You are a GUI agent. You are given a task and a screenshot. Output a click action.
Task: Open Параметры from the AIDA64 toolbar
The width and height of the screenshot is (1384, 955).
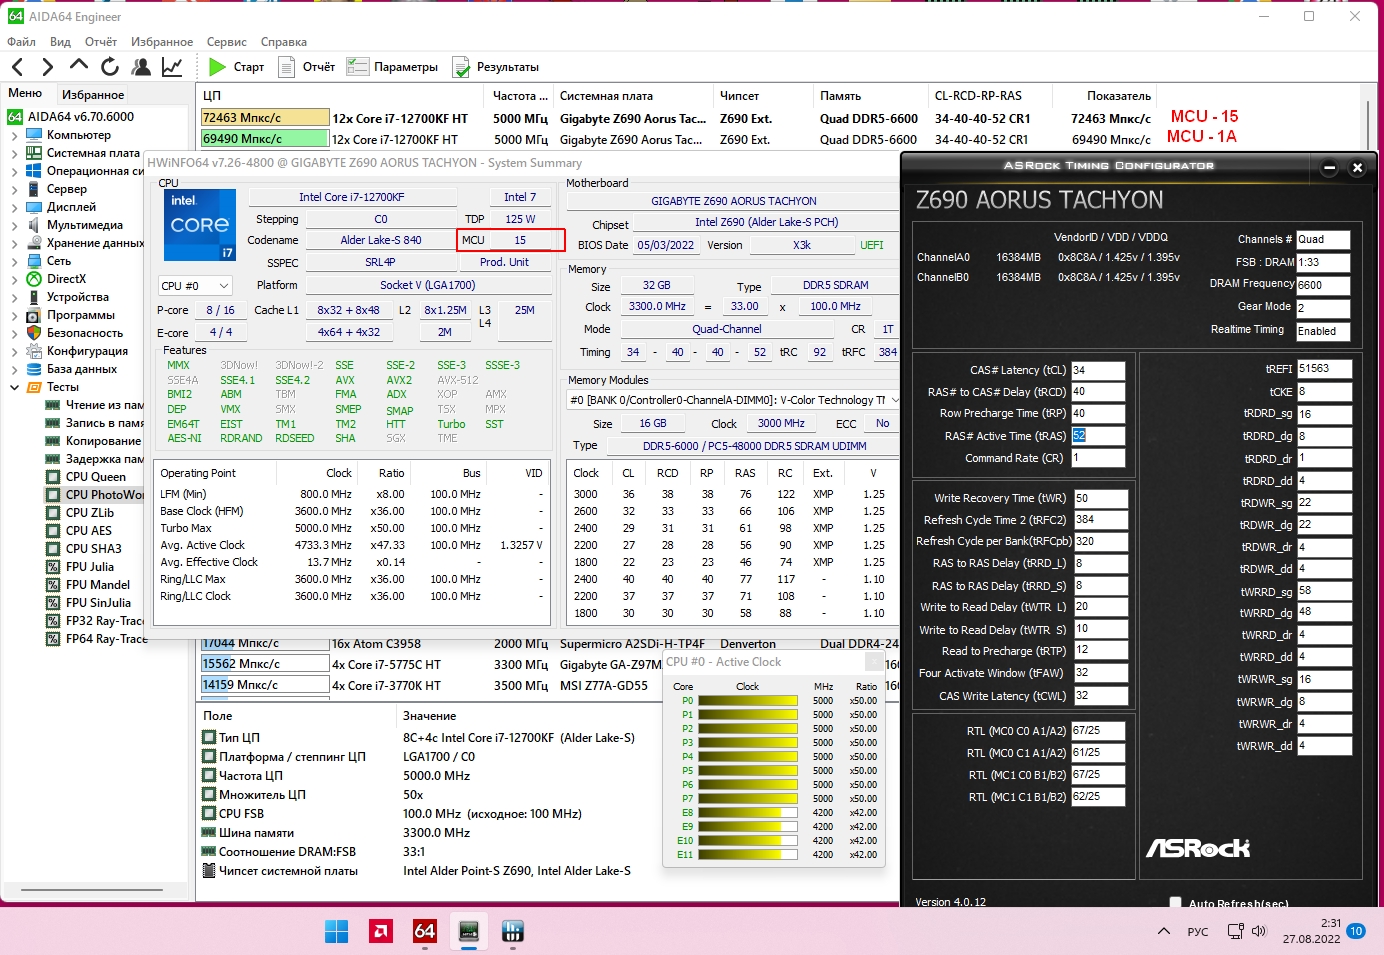click(x=392, y=67)
